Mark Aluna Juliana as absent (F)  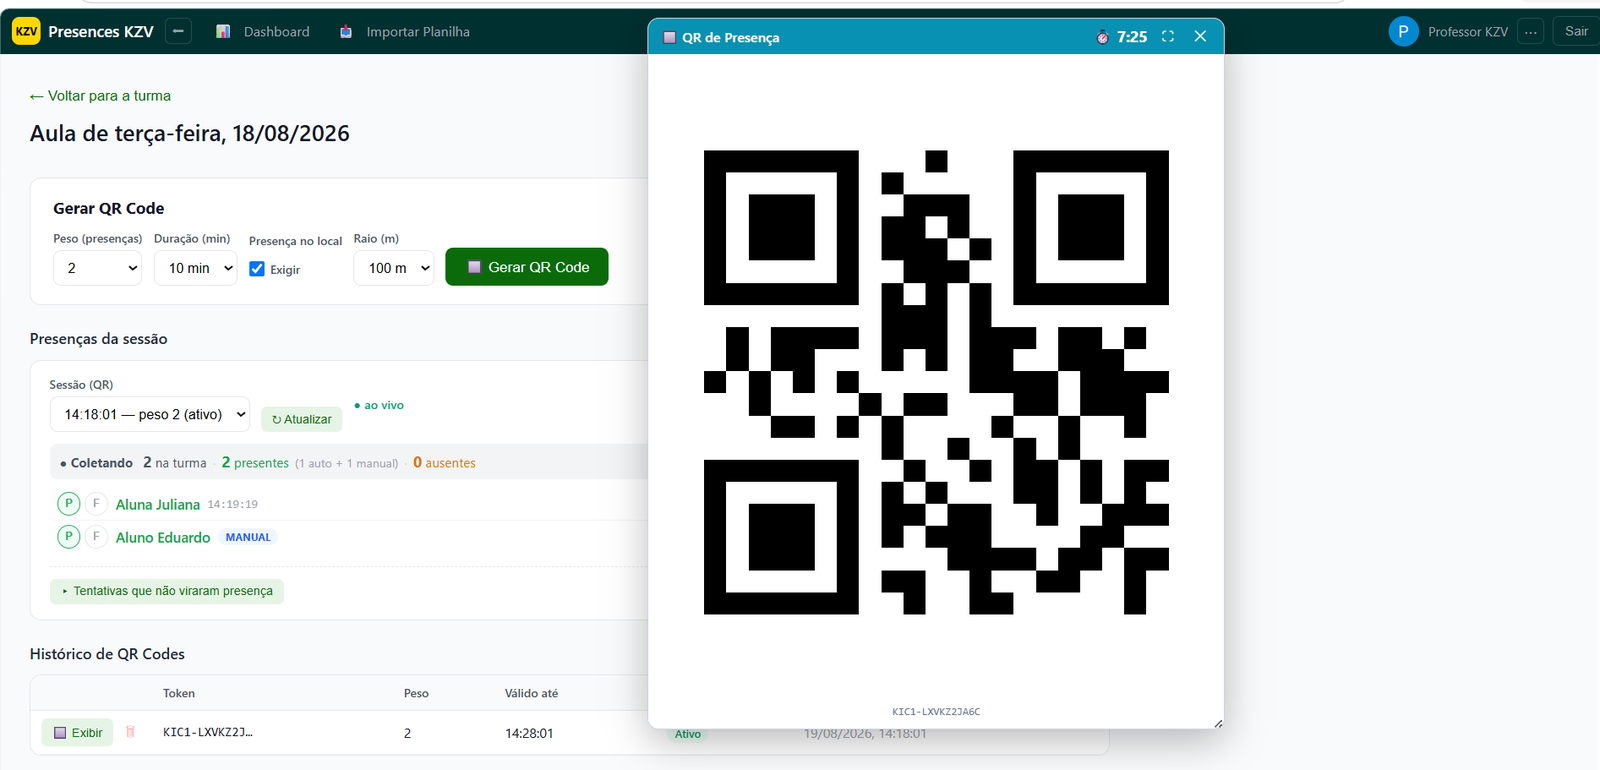[x=96, y=504]
